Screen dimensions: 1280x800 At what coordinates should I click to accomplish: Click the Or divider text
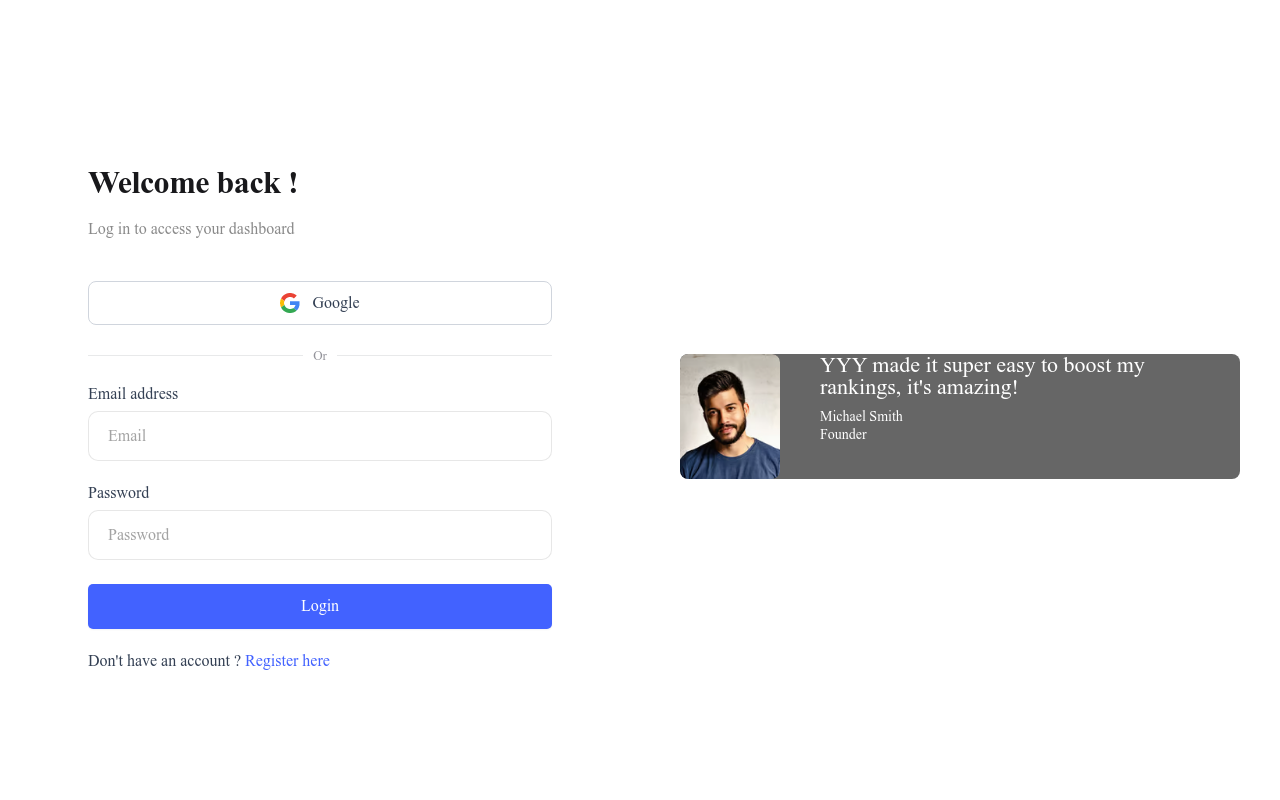(x=320, y=356)
